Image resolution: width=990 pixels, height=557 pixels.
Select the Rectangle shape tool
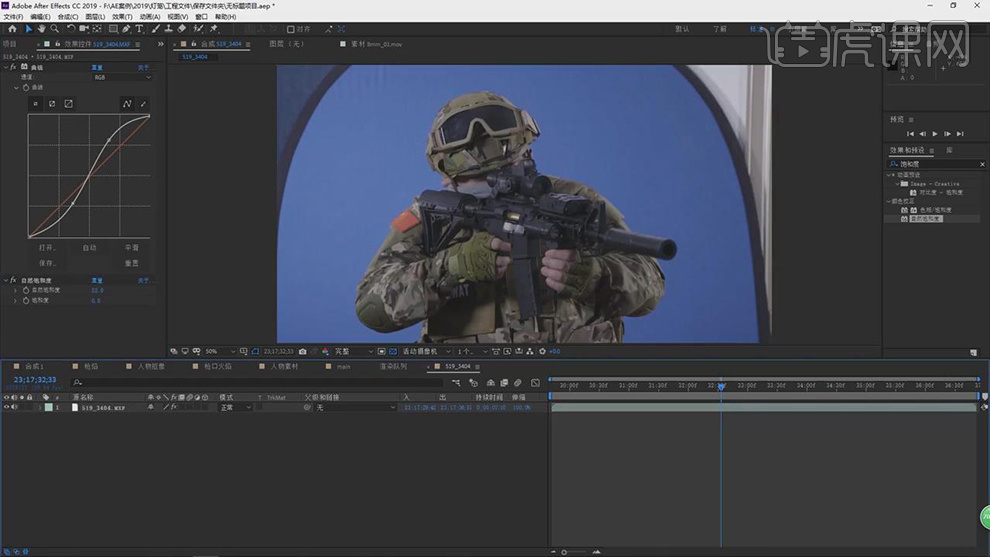pyautogui.click(x=113, y=29)
